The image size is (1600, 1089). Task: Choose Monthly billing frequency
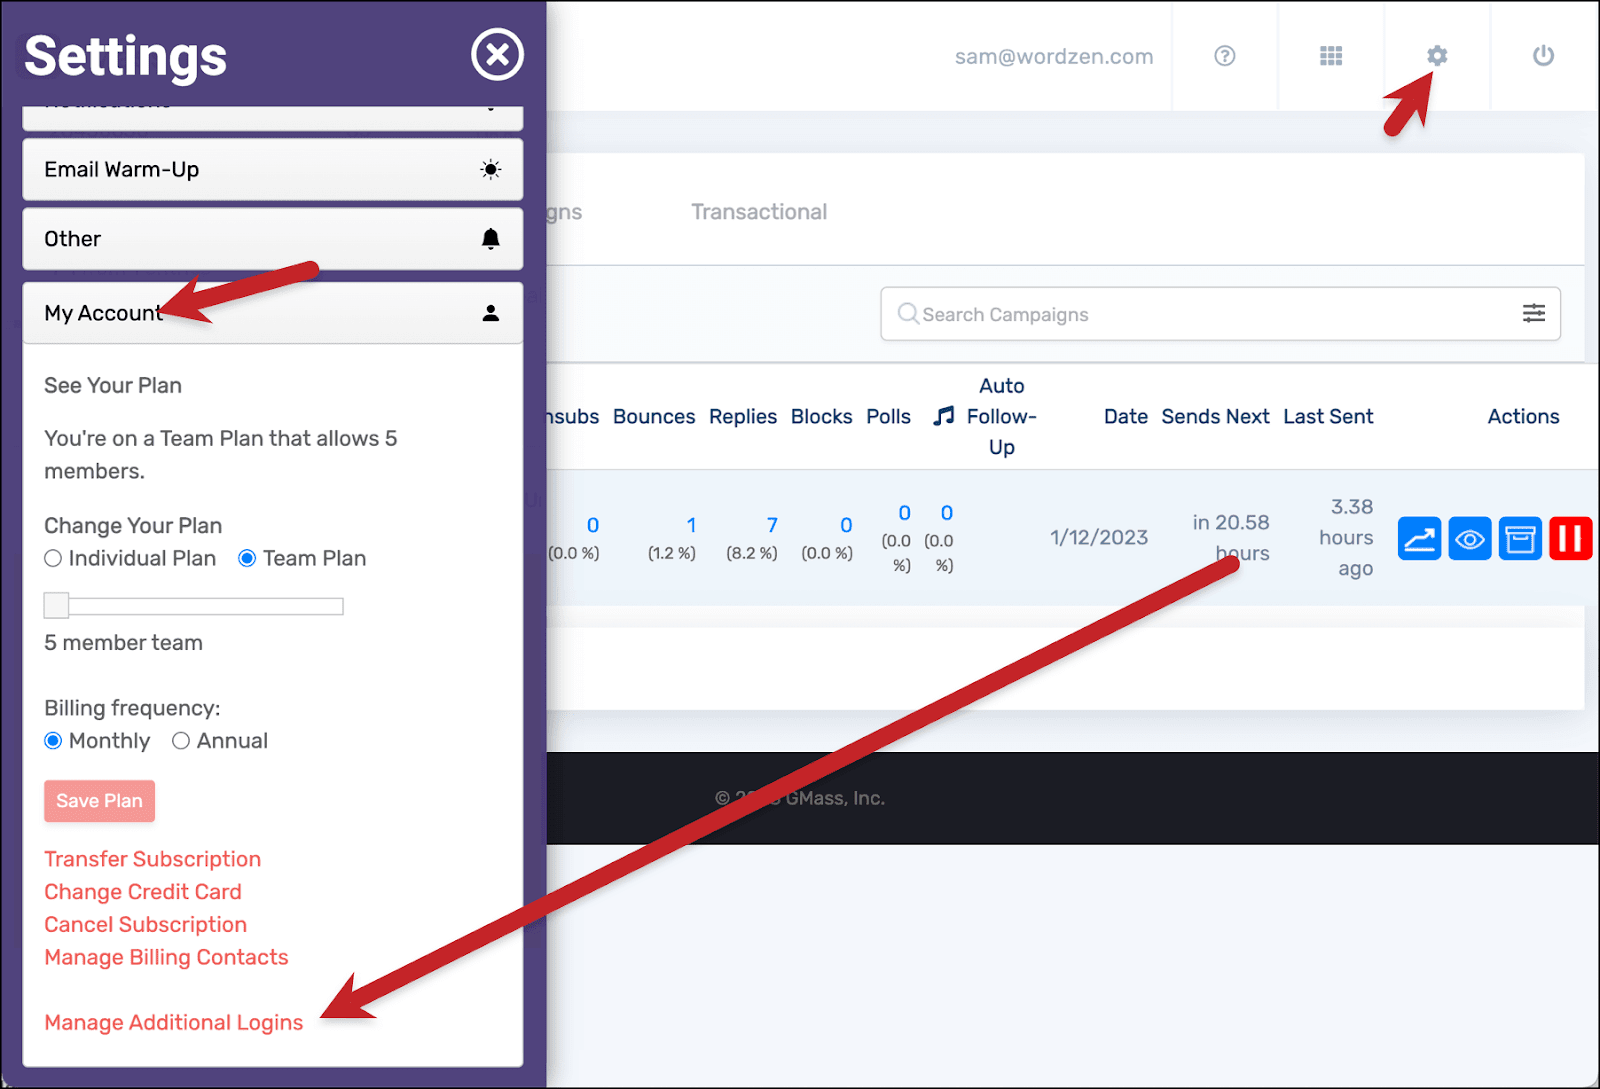53,741
